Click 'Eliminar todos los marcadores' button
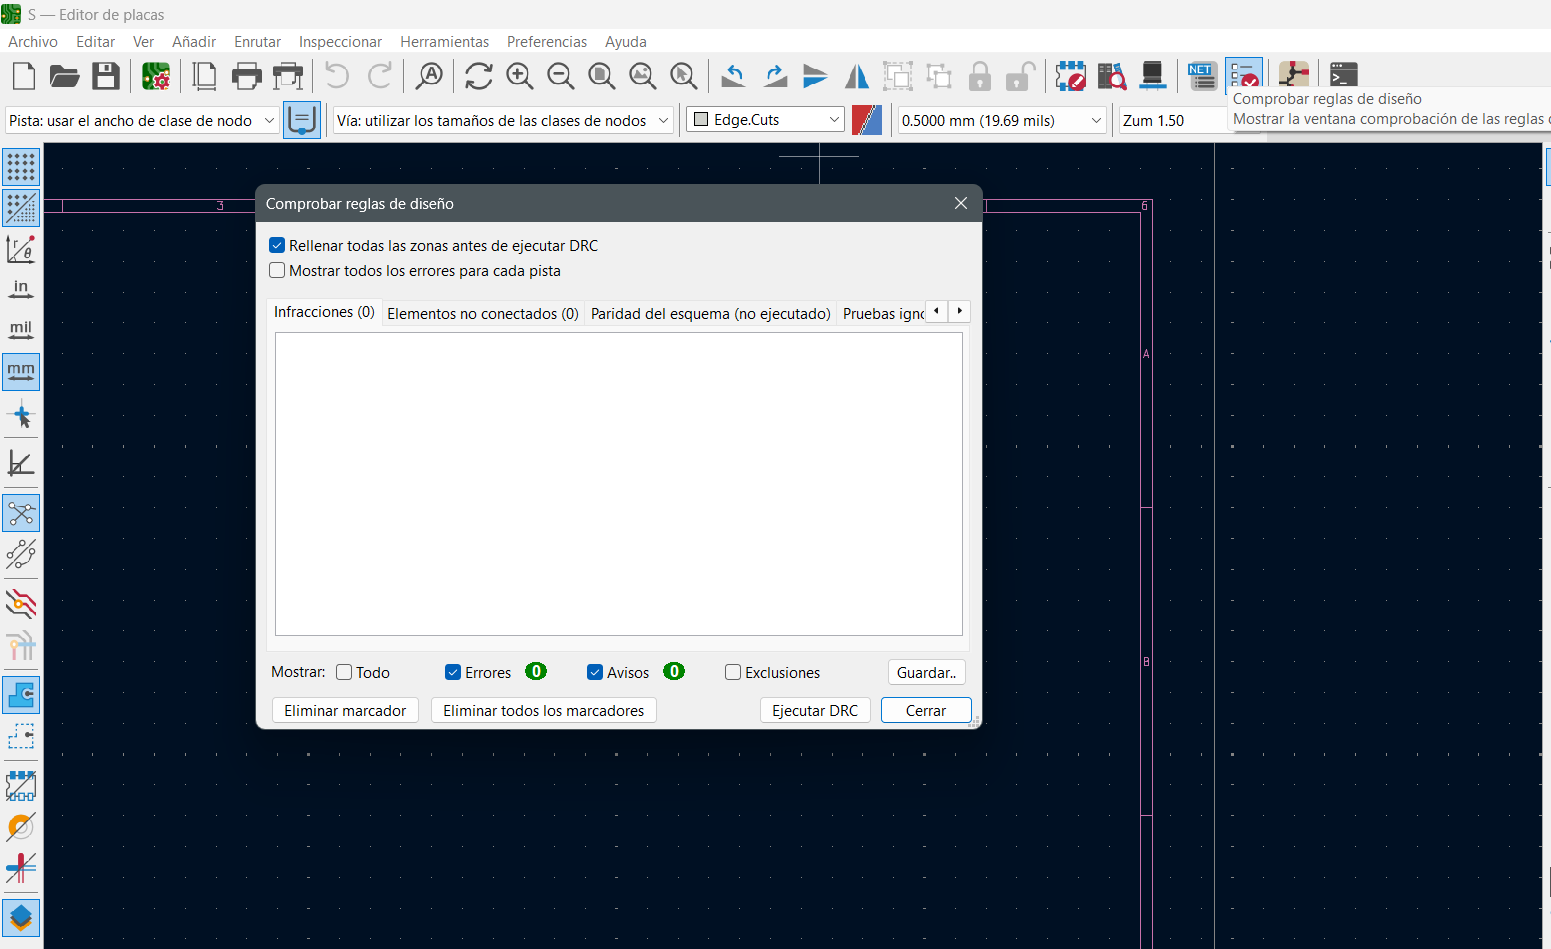1551x949 pixels. 544,710
